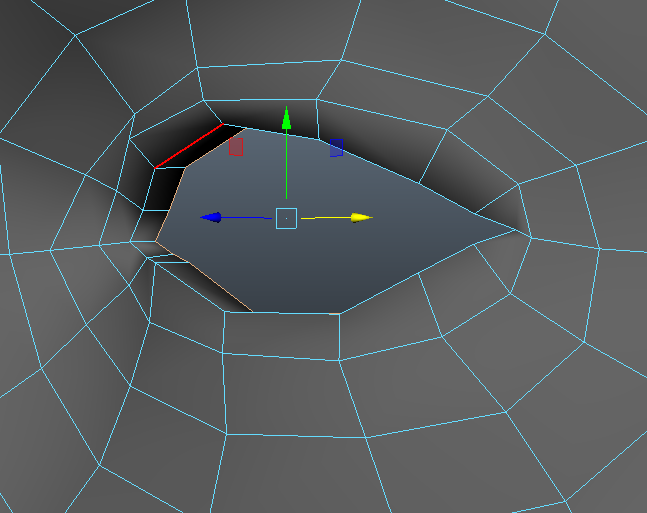
Task: Pick the flat bottom edge of the eye opening
Action: click(295, 313)
